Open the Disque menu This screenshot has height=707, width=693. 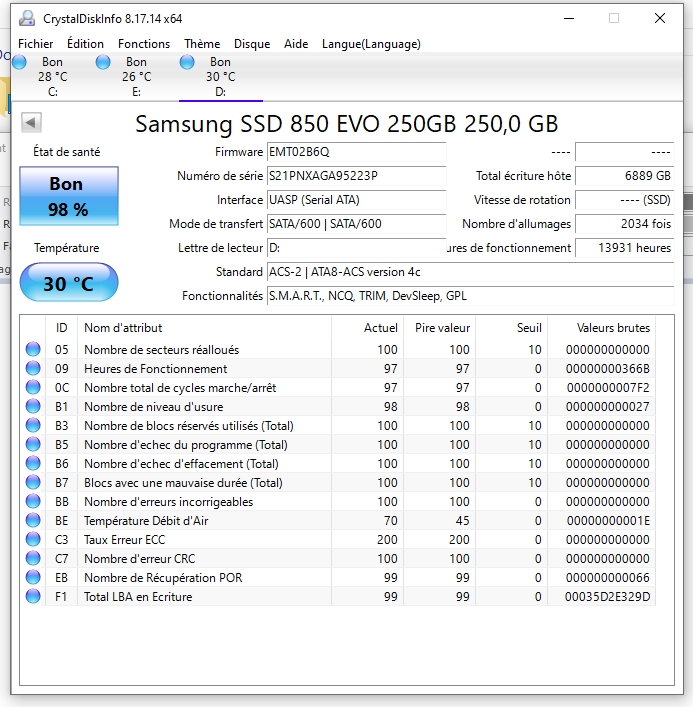(252, 44)
